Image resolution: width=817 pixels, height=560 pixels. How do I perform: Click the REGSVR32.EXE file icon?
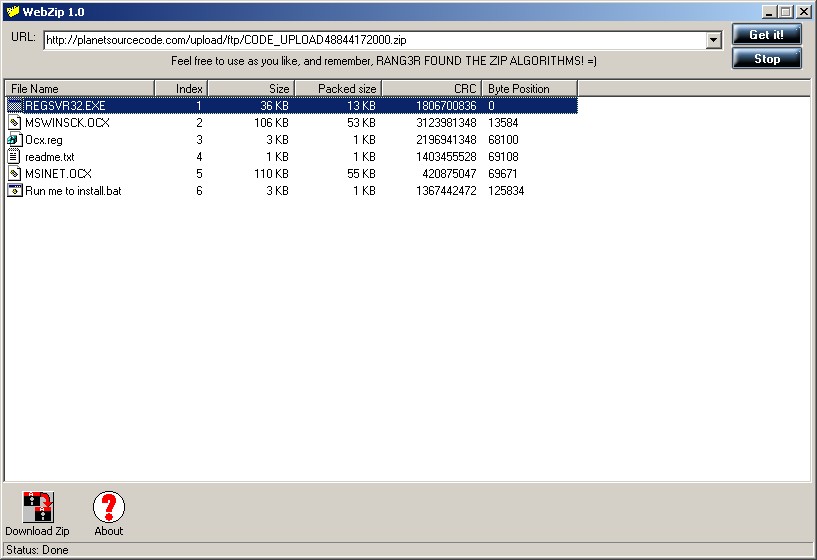(x=15, y=106)
